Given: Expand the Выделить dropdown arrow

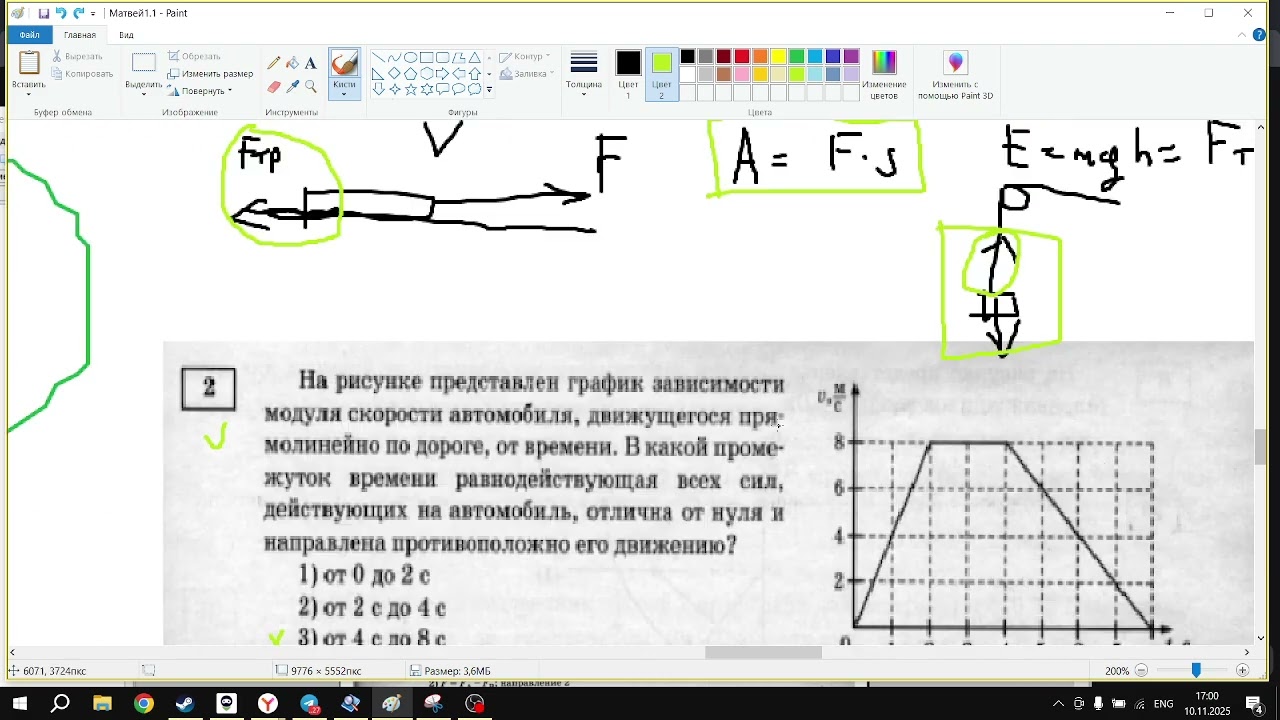Looking at the screenshot, I should click(144, 95).
